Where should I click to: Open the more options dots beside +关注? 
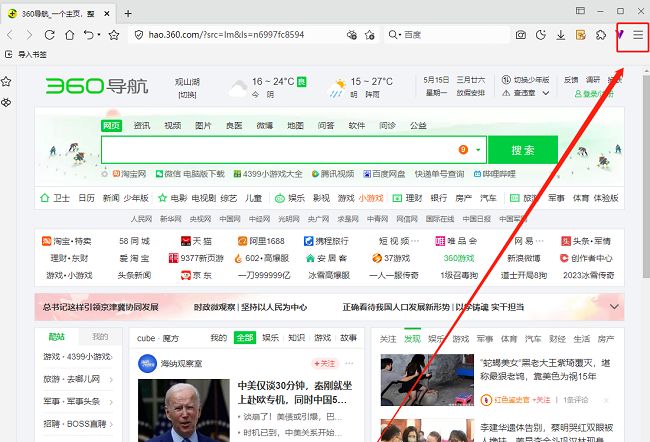349,364
